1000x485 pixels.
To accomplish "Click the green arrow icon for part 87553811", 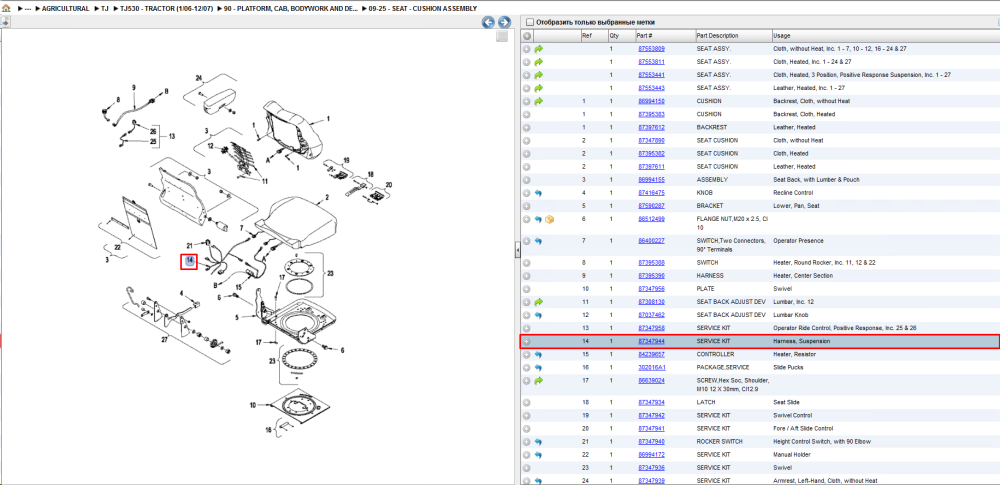I will (538, 62).
